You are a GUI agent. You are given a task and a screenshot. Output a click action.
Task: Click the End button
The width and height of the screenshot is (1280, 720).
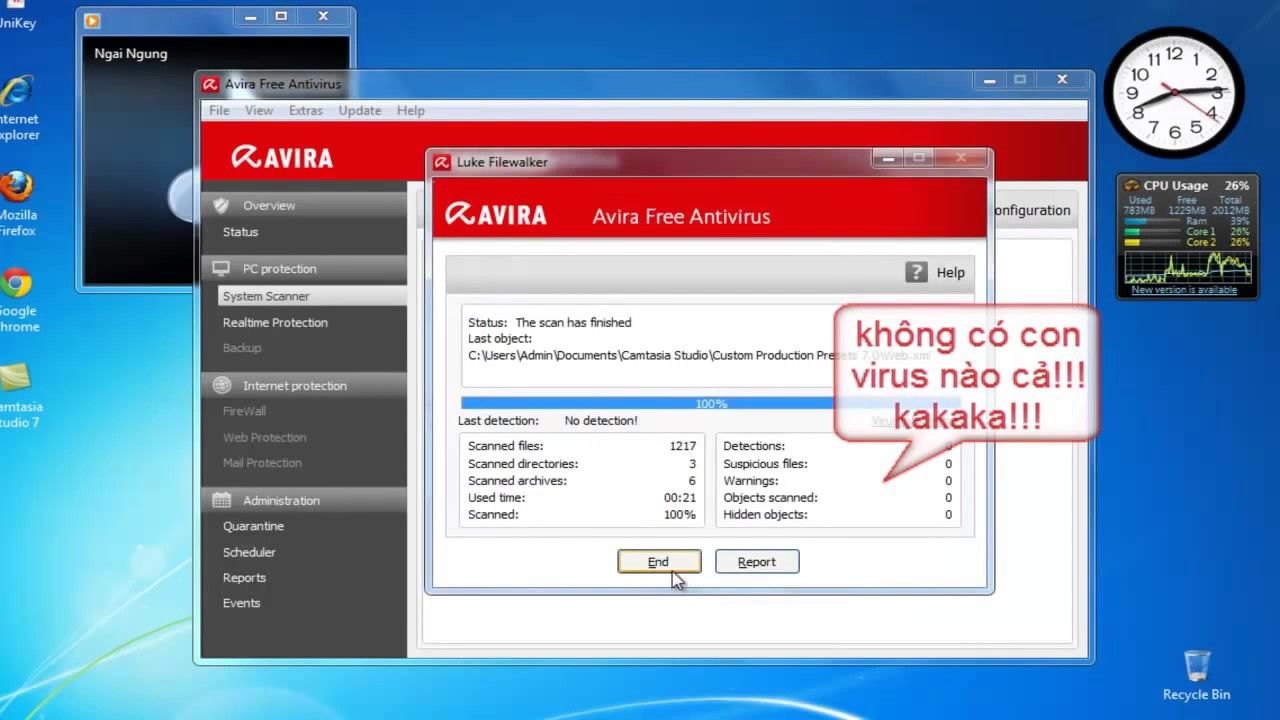pos(659,562)
